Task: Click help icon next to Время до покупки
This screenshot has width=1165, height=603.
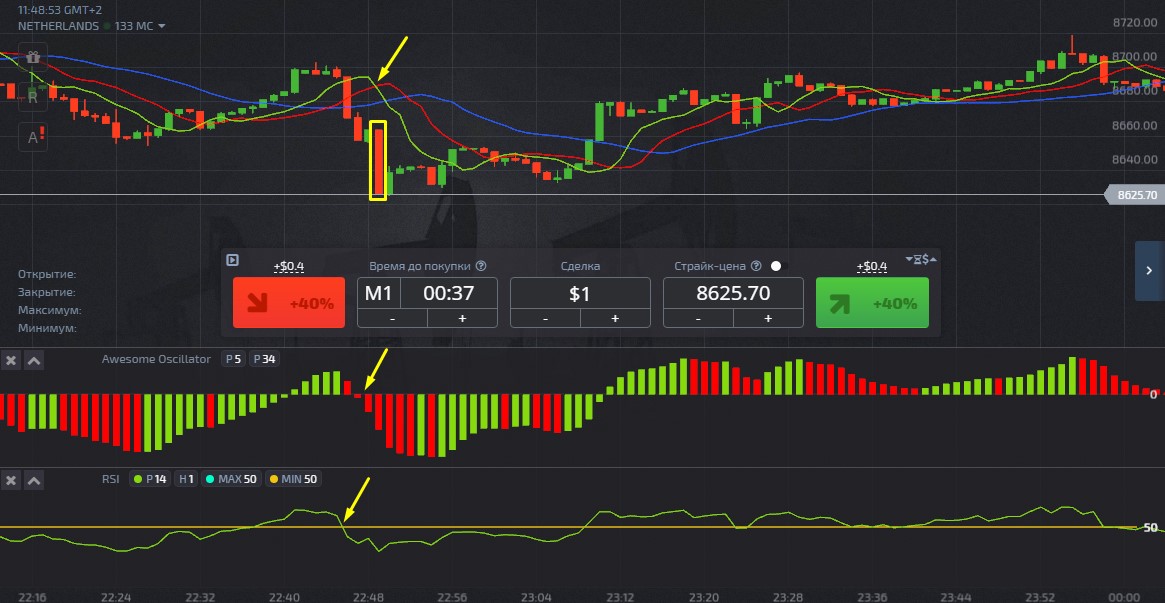Action: [x=481, y=266]
